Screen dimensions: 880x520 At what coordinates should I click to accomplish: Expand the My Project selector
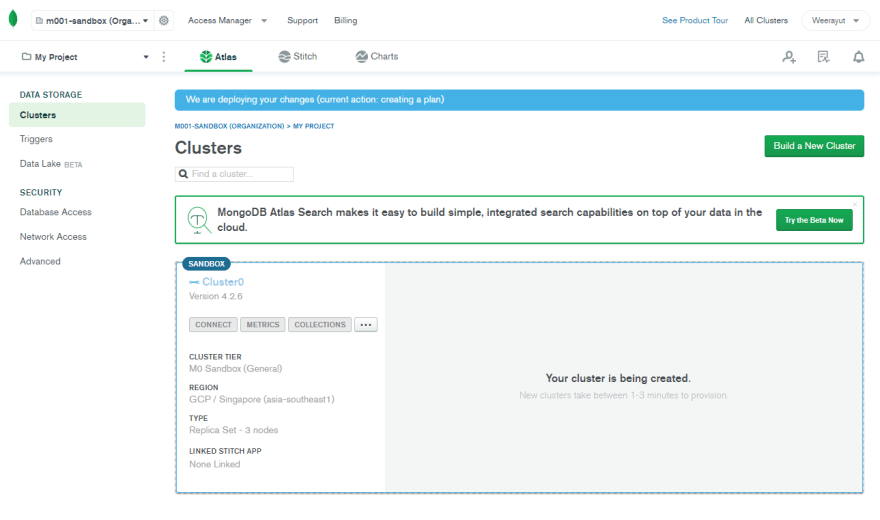click(85, 57)
